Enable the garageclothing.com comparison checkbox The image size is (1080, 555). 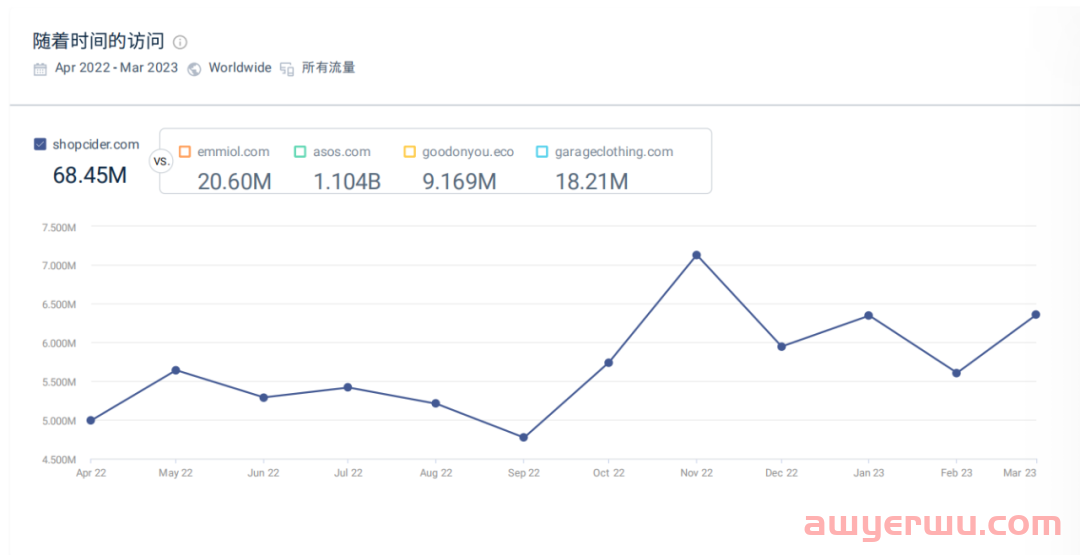(542, 151)
